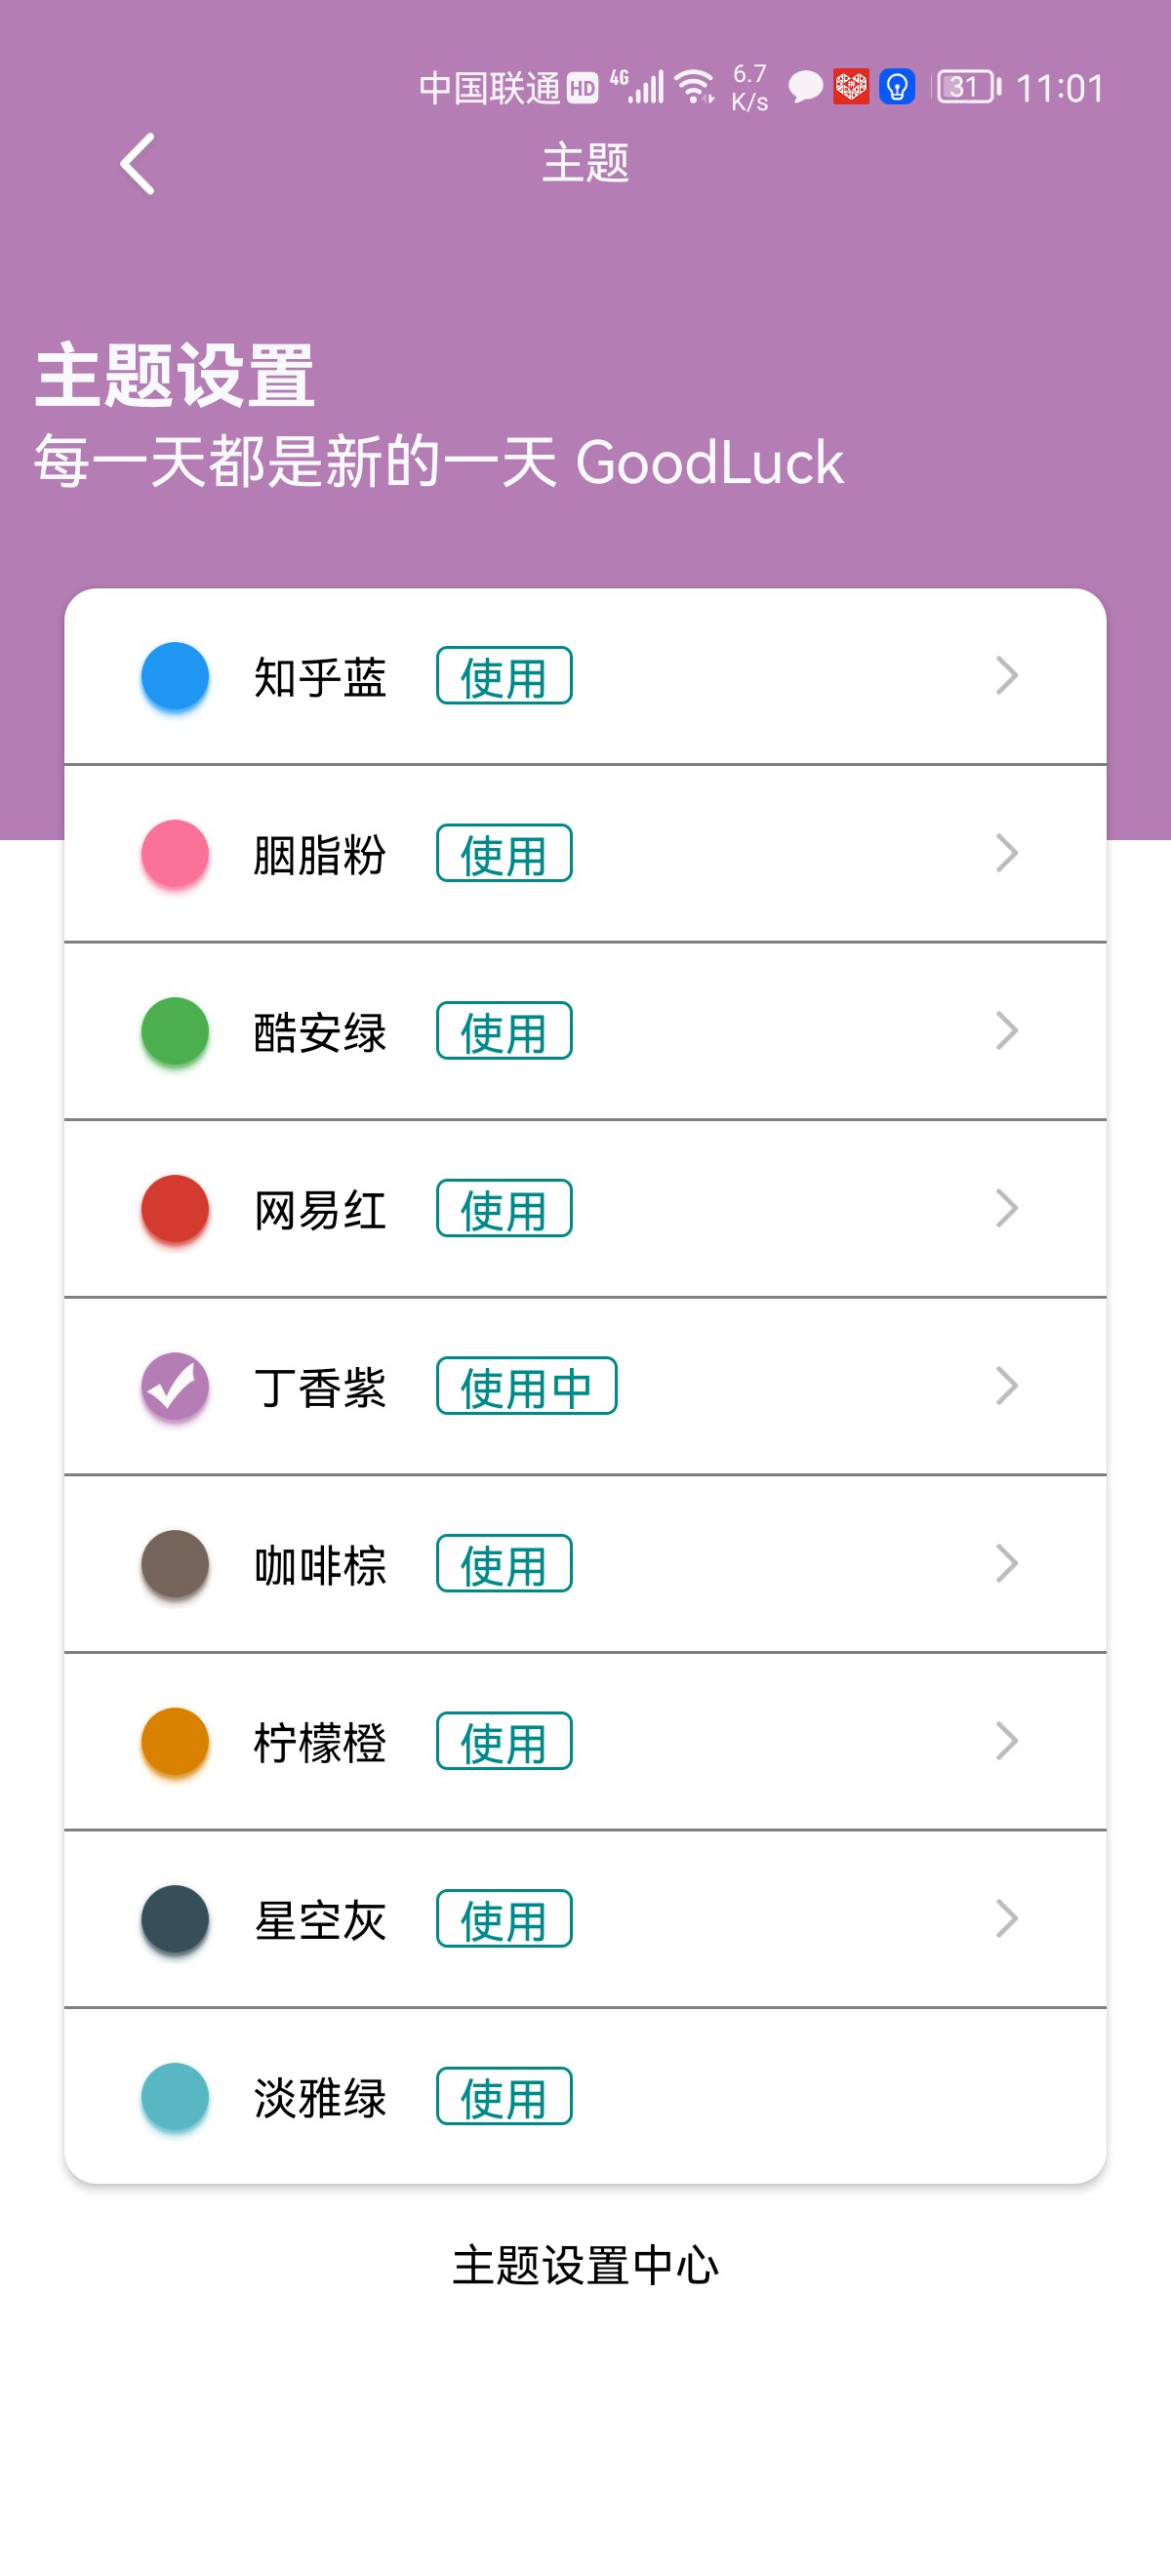Tap the checked 丁香紫 theme circle
1171x2576 pixels.
pyautogui.click(x=175, y=1387)
